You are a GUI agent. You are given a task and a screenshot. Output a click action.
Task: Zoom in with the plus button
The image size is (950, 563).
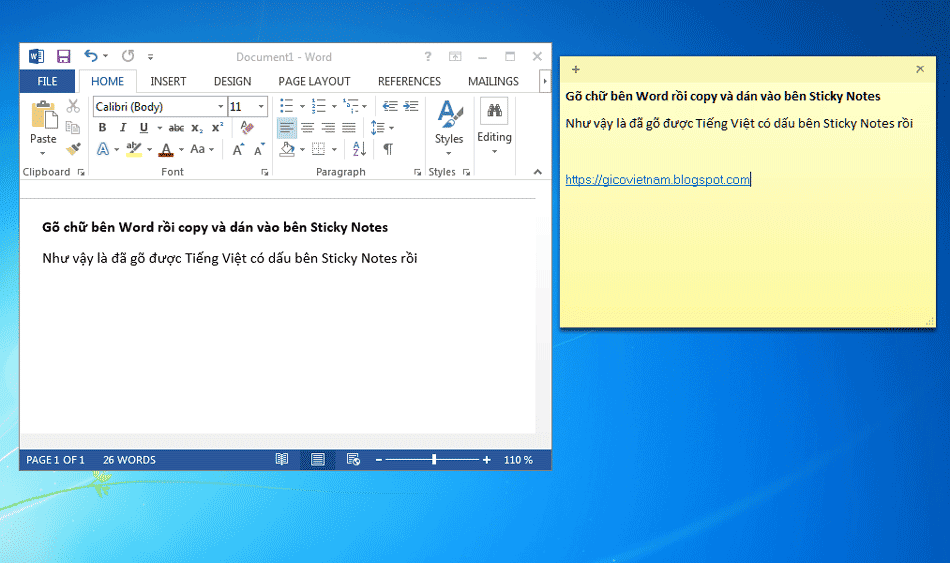(487, 460)
